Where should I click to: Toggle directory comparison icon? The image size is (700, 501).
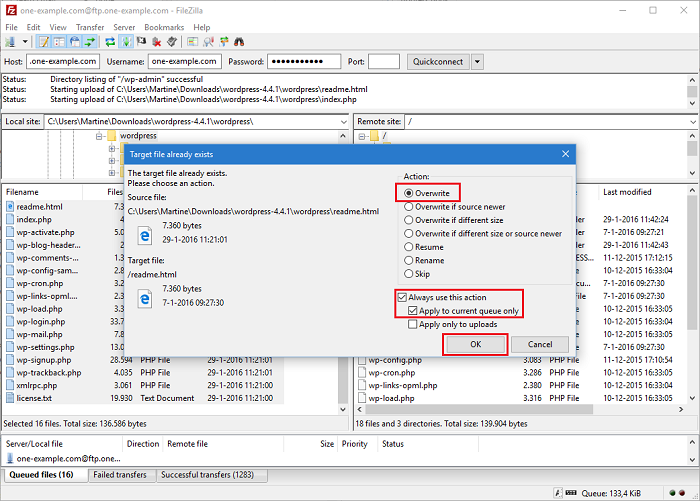[208, 42]
